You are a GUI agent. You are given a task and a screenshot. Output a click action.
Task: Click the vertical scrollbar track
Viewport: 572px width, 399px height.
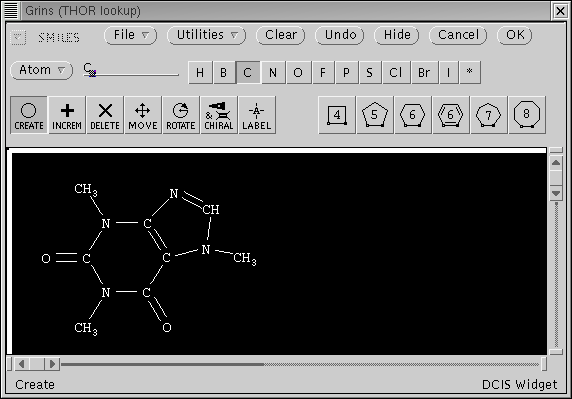pyautogui.click(x=556, y=275)
